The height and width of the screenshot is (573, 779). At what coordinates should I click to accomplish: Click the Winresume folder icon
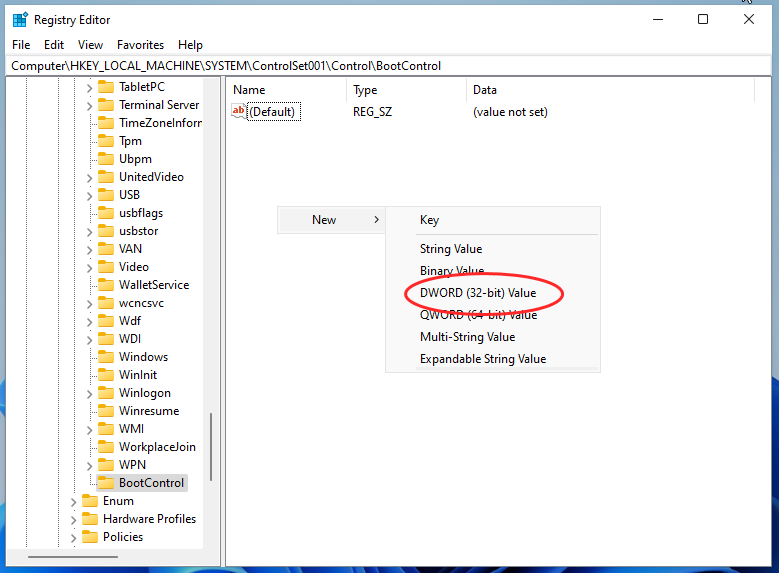tap(106, 410)
